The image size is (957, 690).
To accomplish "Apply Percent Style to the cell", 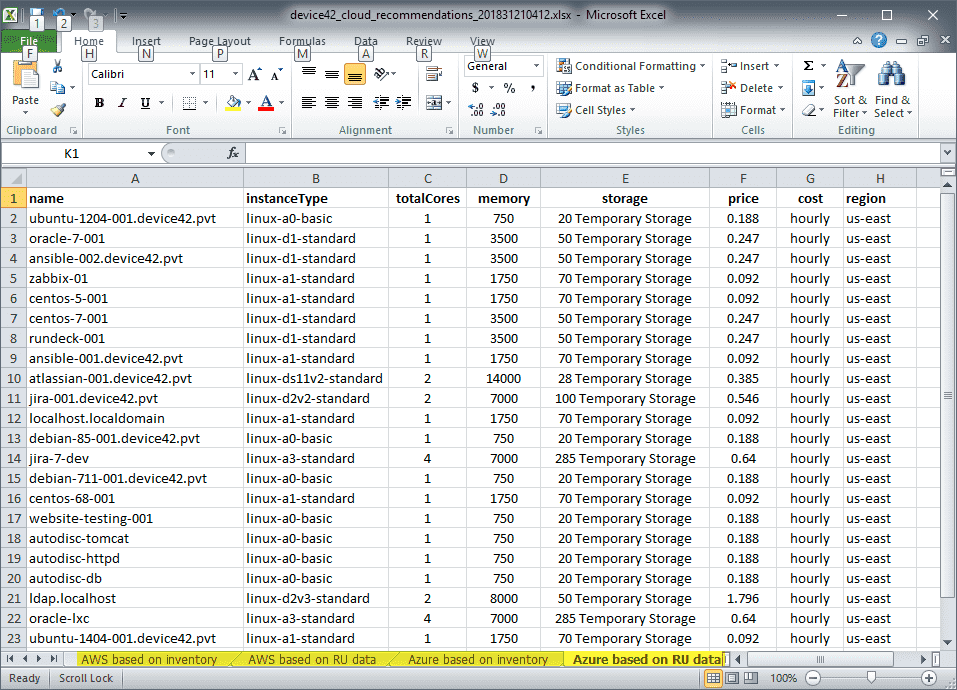I will tap(509, 88).
